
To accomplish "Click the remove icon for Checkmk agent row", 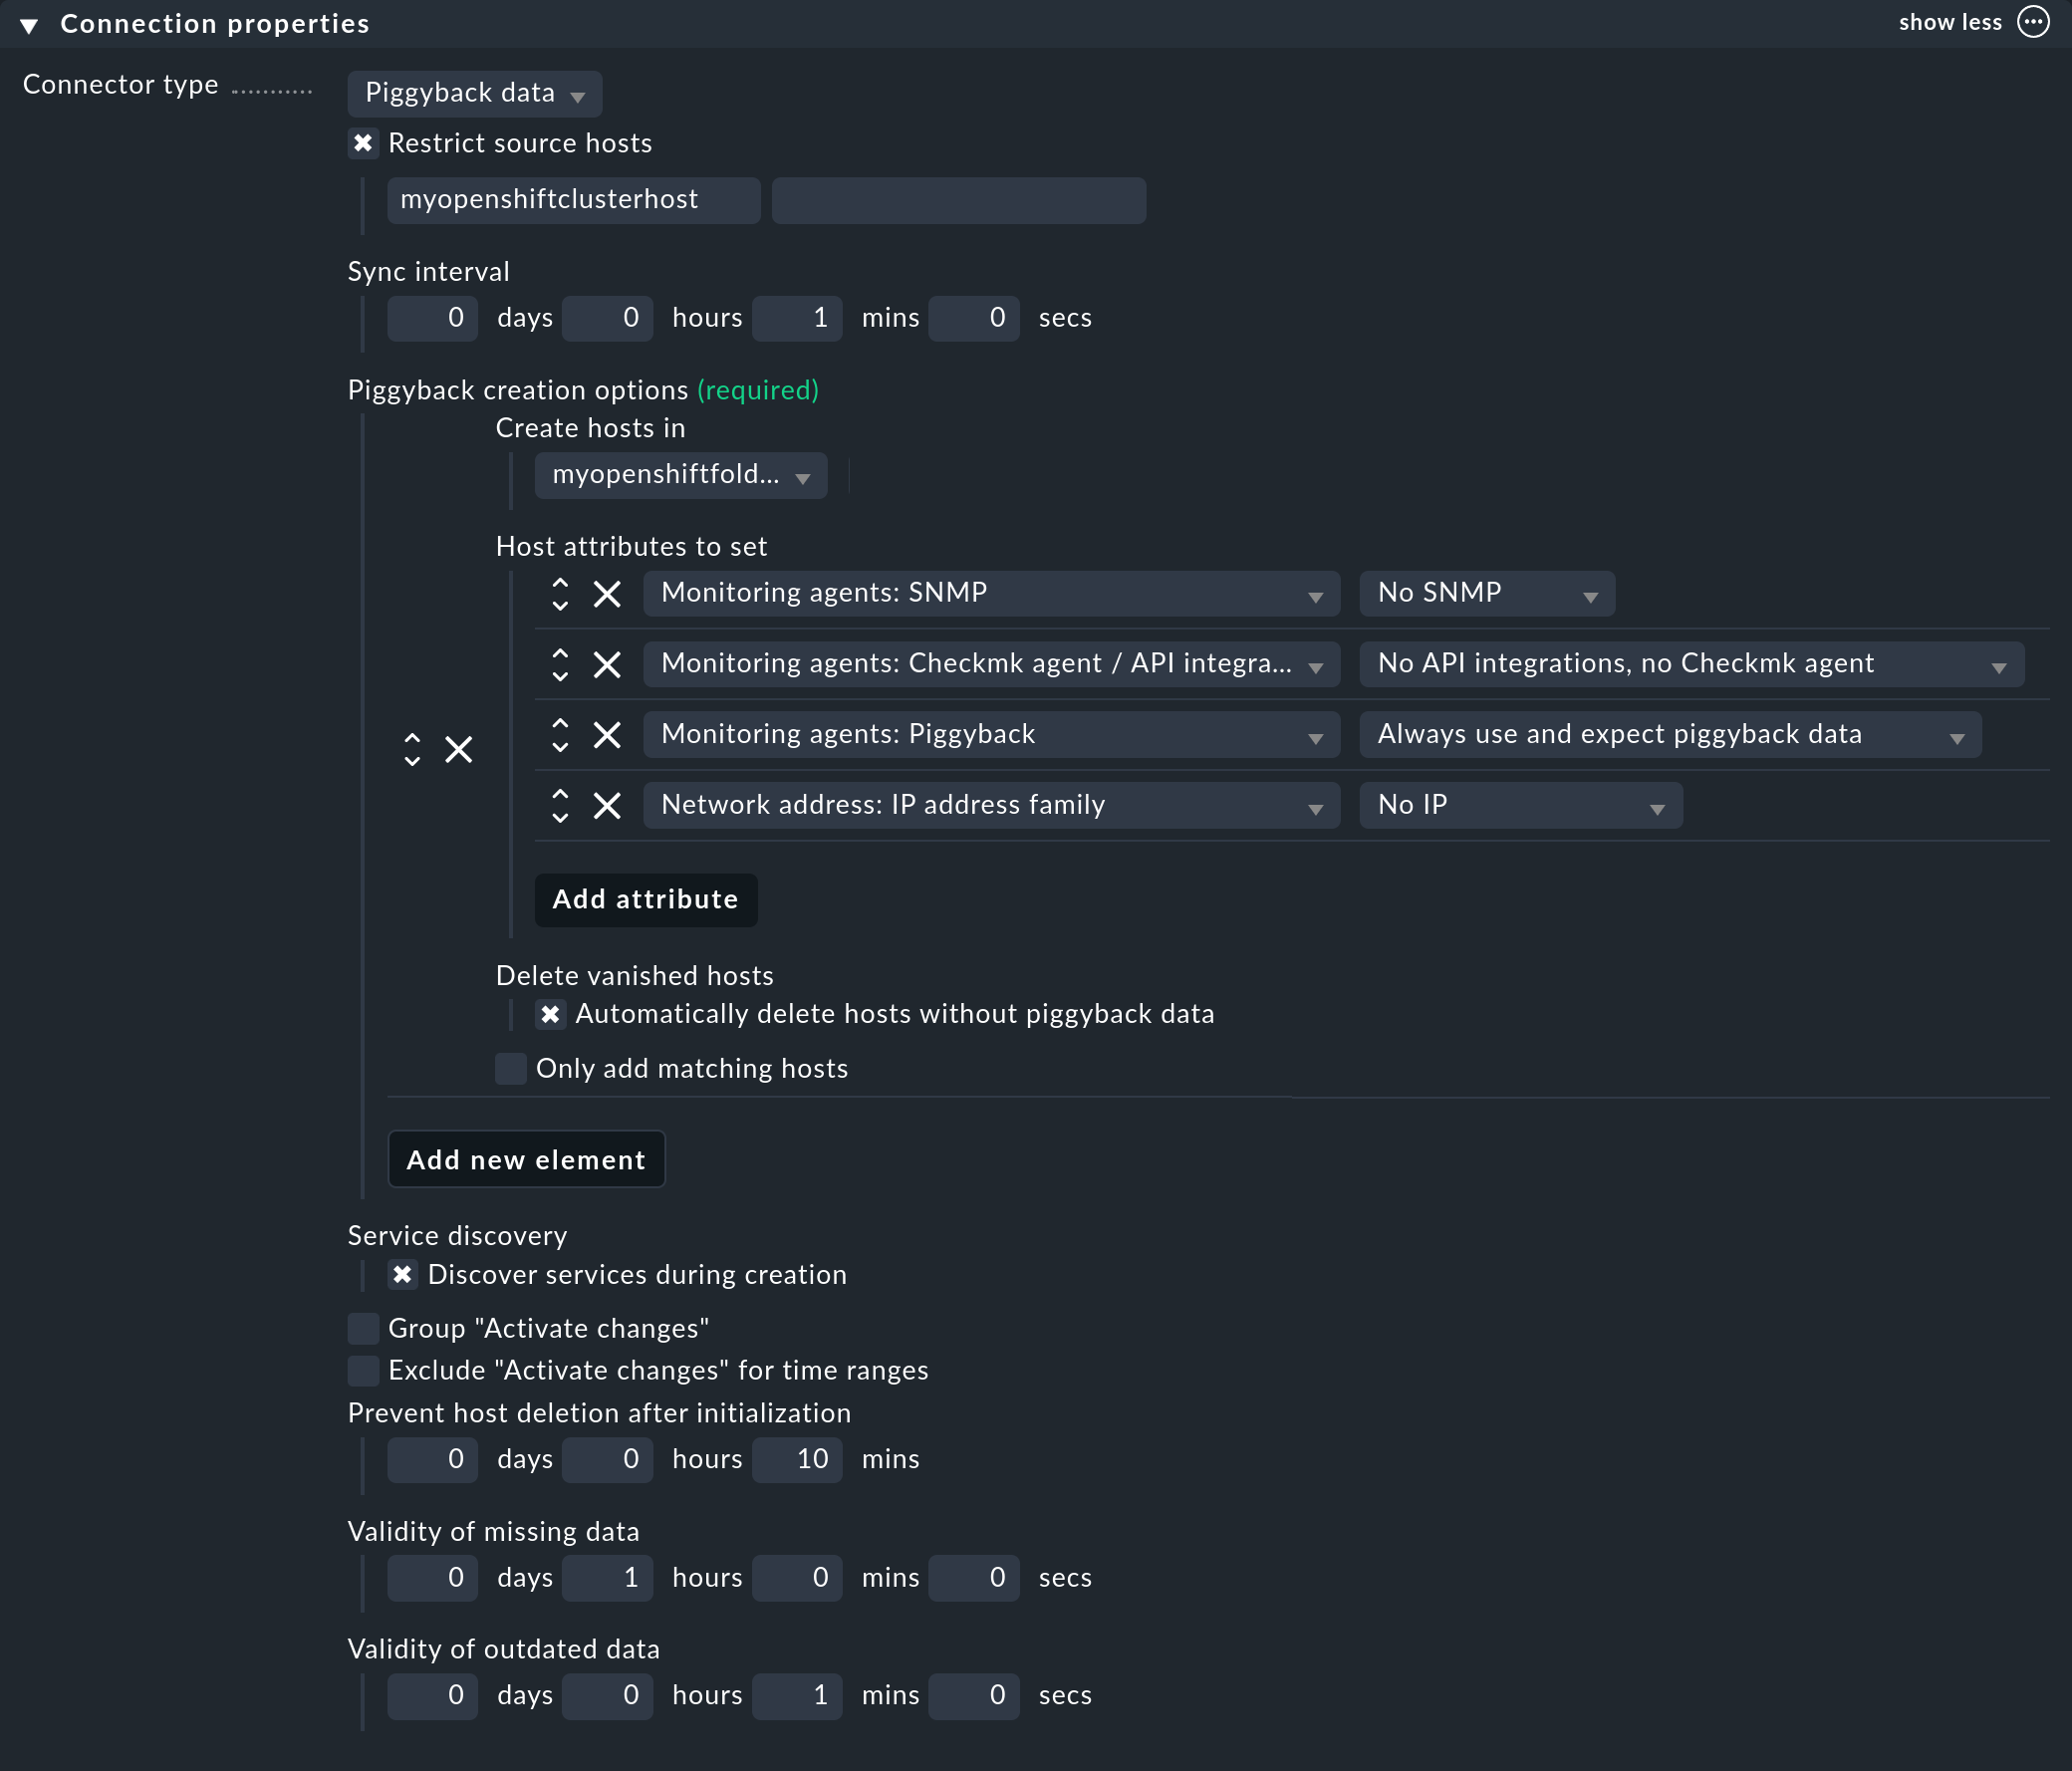I will 607,664.
